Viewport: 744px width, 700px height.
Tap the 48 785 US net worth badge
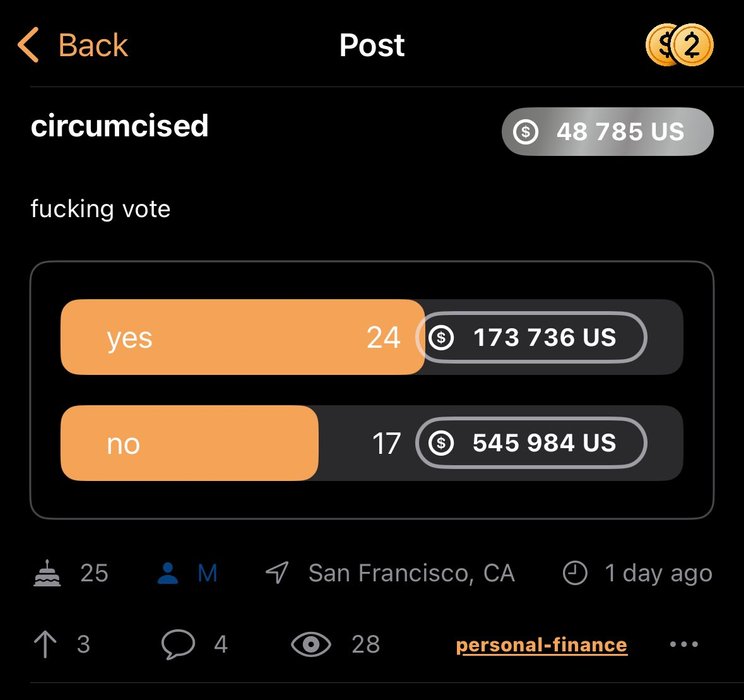pos(607,132)
